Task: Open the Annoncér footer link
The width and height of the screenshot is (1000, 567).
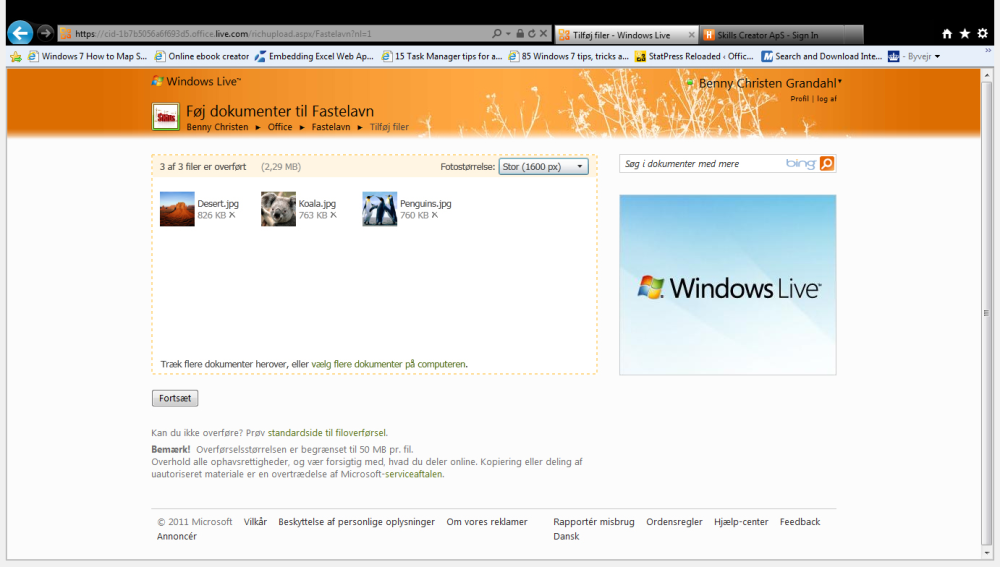Action: click(177, 536)
